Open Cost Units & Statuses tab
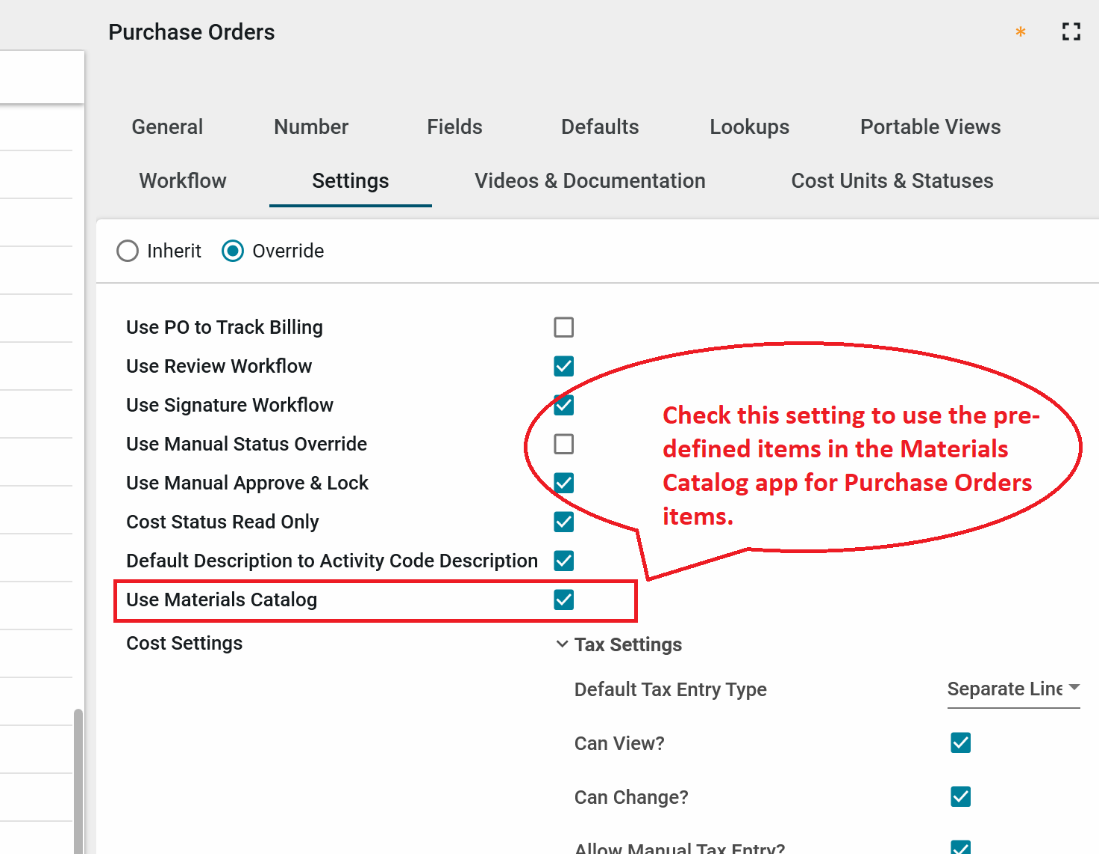 [892, 181]
